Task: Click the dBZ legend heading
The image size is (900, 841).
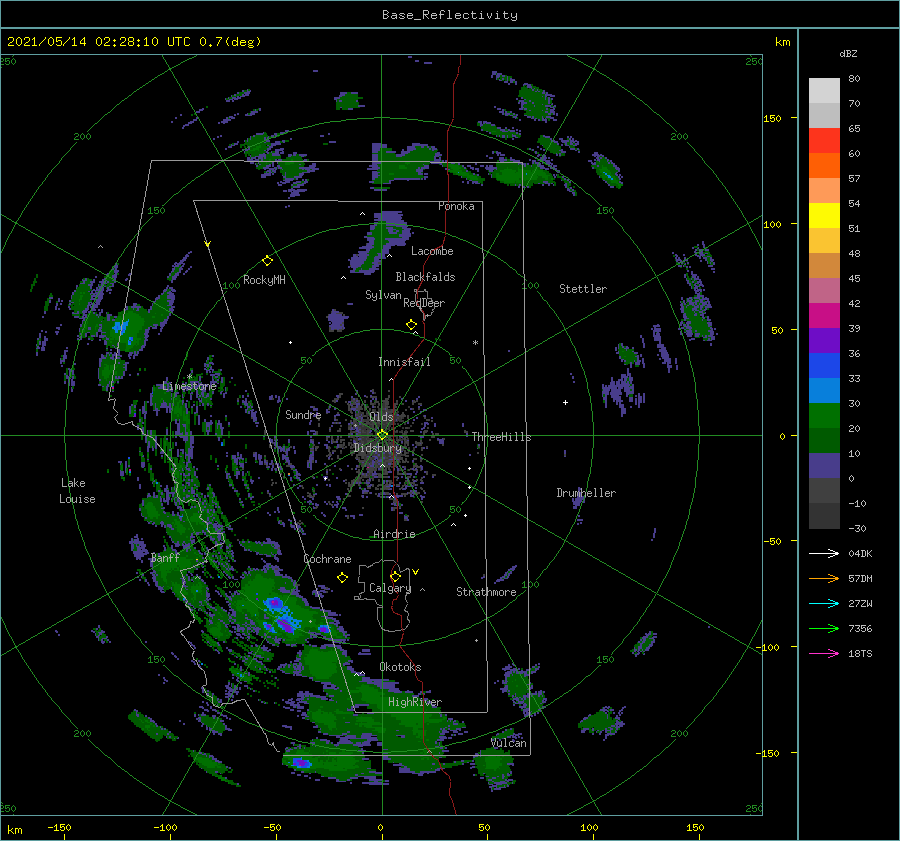Action: click(x=848, y=53)
